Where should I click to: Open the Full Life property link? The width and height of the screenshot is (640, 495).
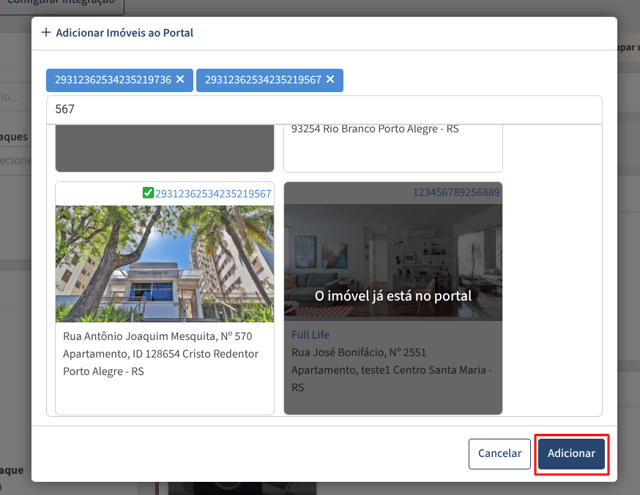(x=310, y=335)
